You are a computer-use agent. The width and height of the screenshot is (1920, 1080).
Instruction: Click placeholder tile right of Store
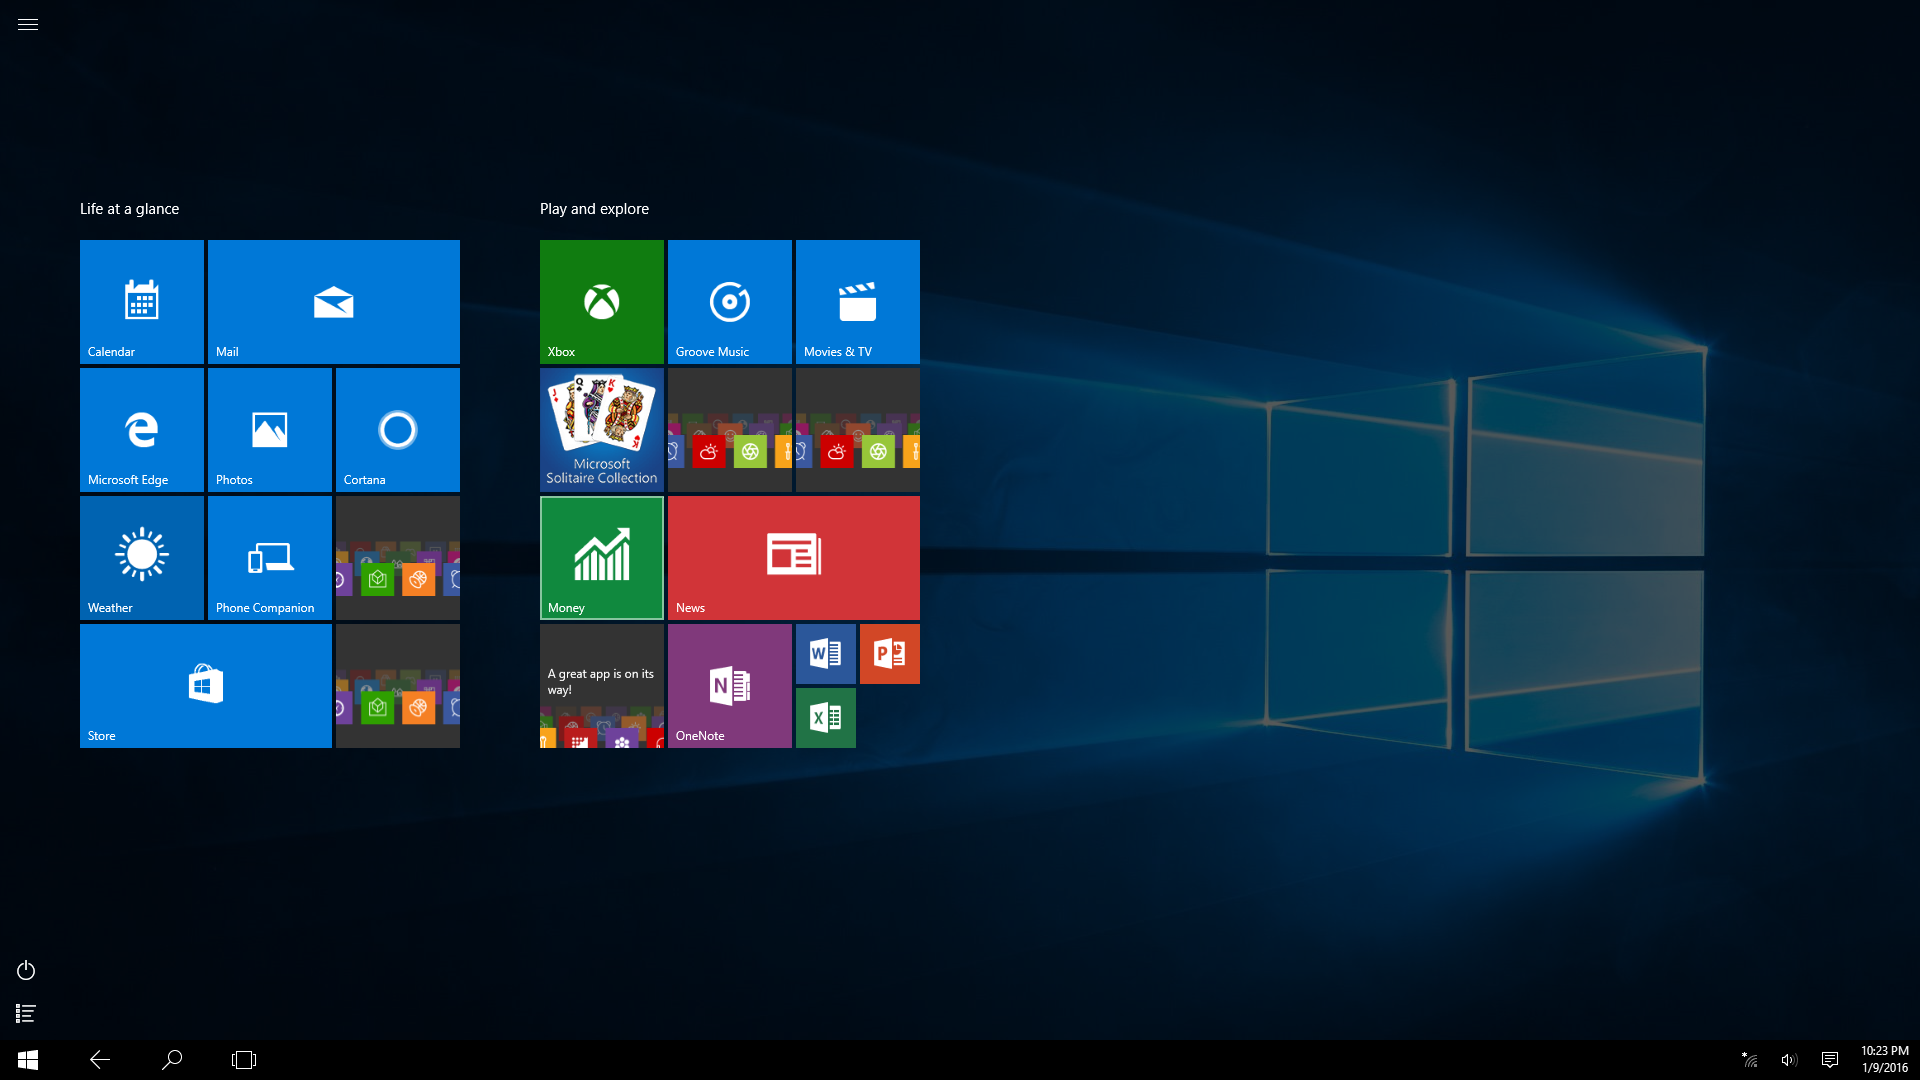[398, 686]
